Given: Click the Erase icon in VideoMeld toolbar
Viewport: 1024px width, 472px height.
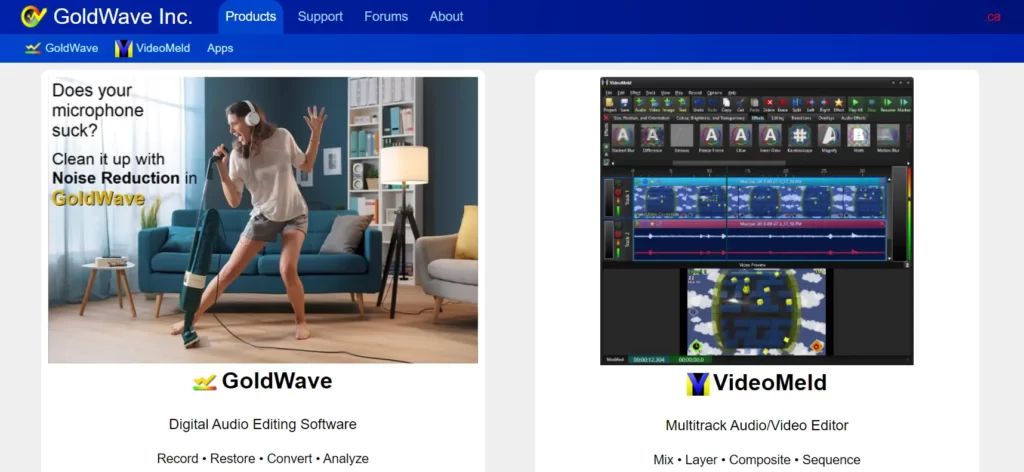Looking at the screenshot, I should (x=782, y=104).
